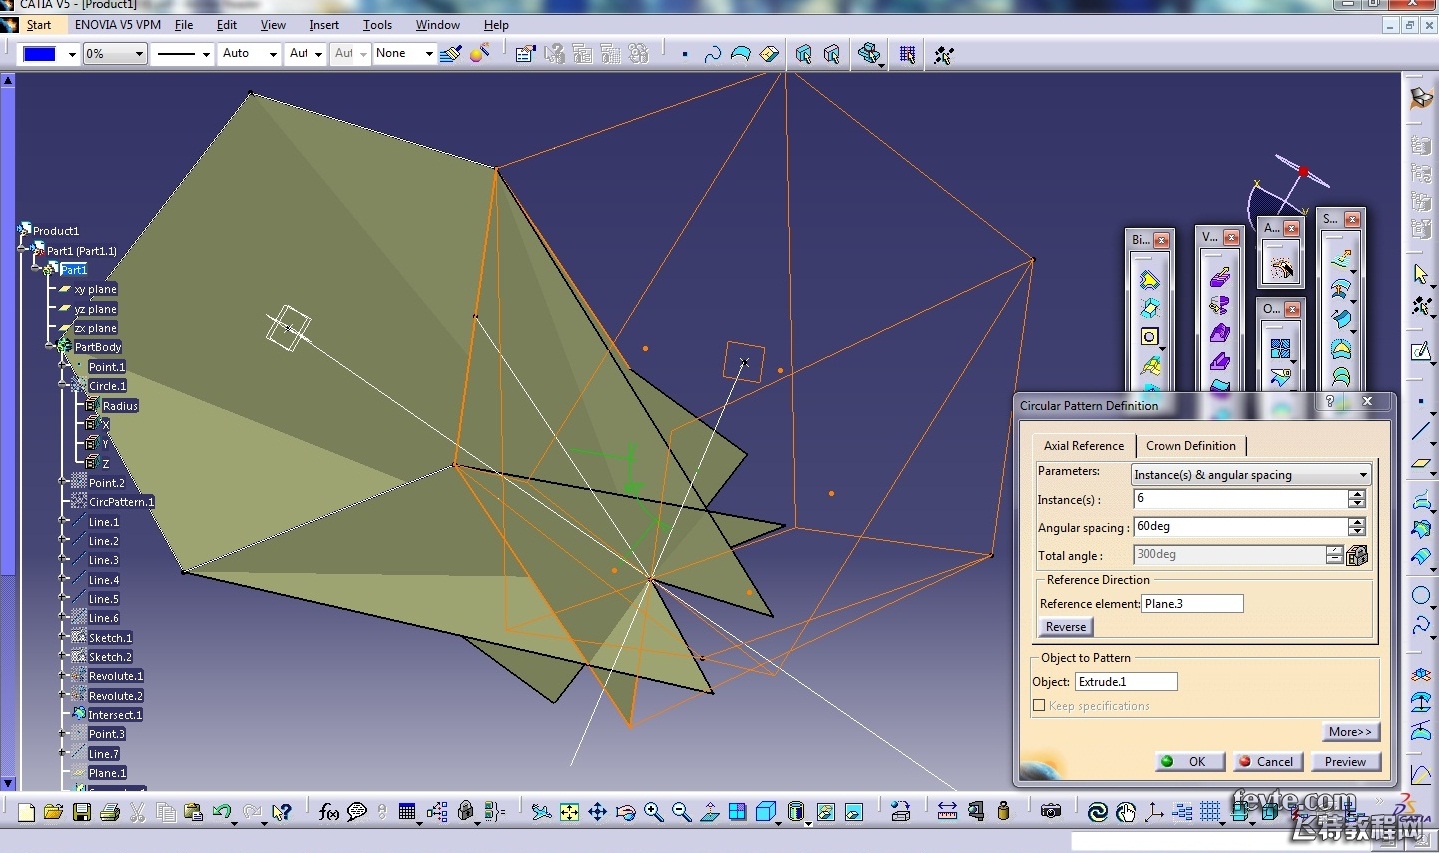Open the Start menu
The height and width of the screenshot is (853, 1439).
click(x=39, y=25)
